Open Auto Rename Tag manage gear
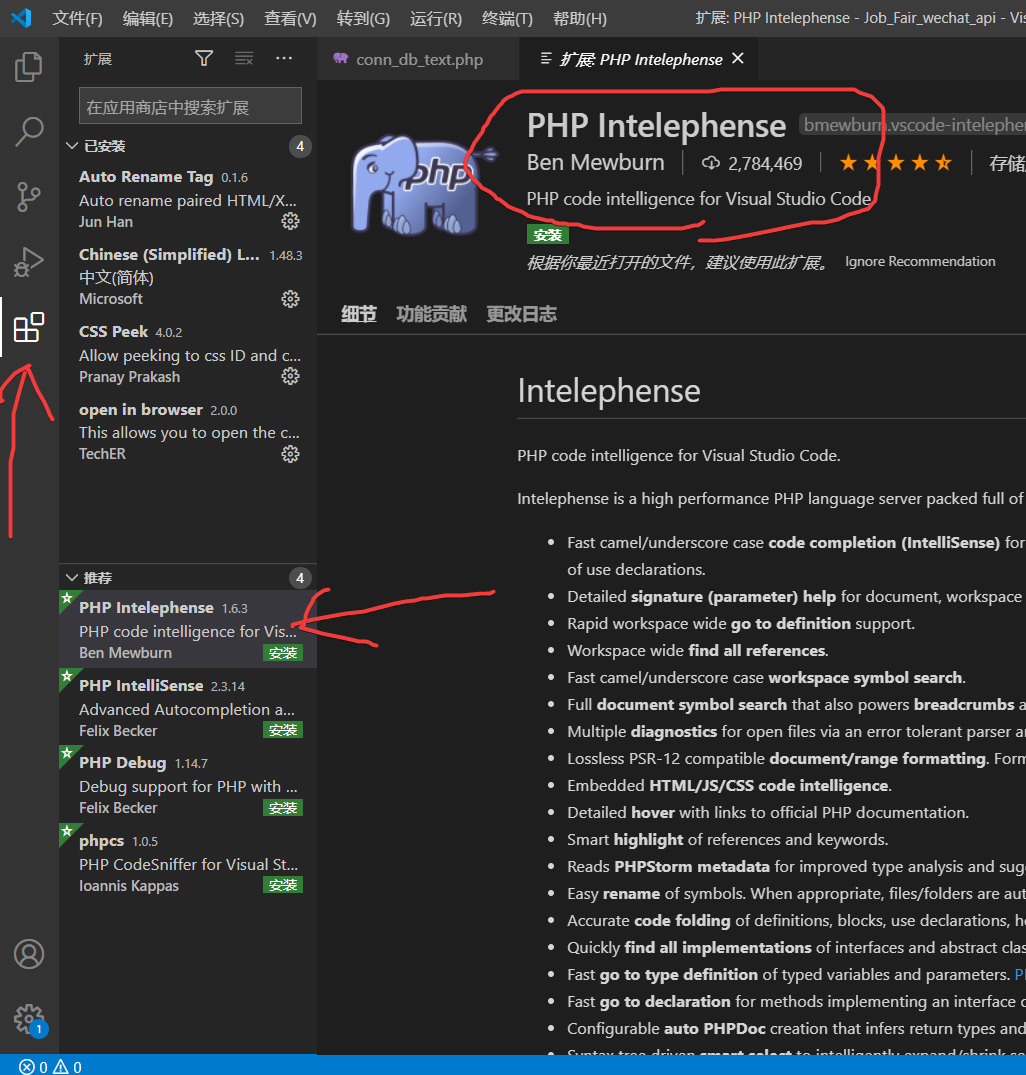Screen dimensions: 1026x1075 click(x=291, y=221)
